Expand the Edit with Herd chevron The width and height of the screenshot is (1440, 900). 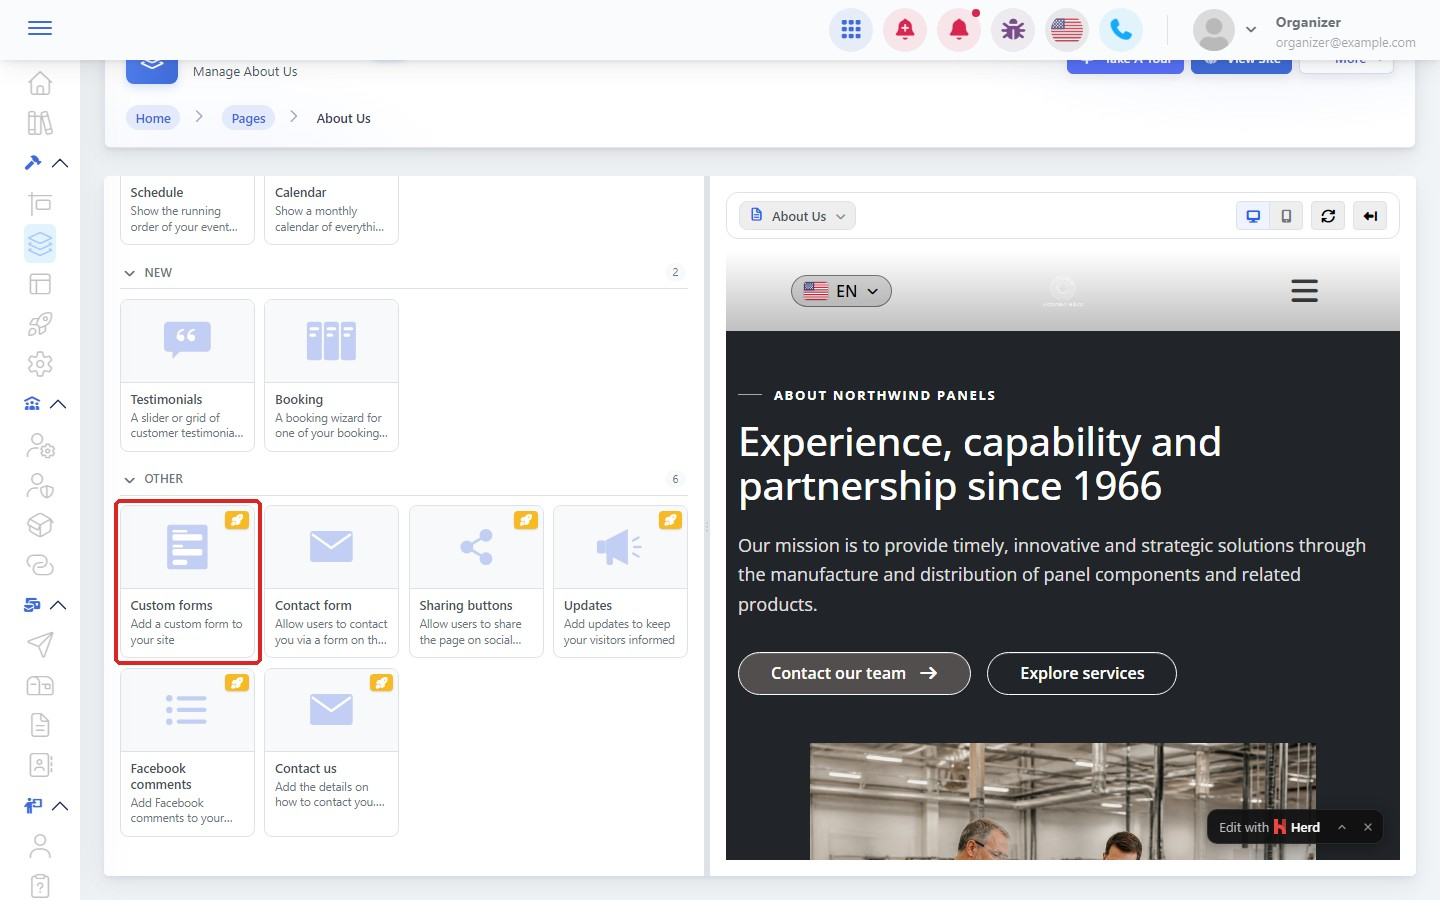1342,827
